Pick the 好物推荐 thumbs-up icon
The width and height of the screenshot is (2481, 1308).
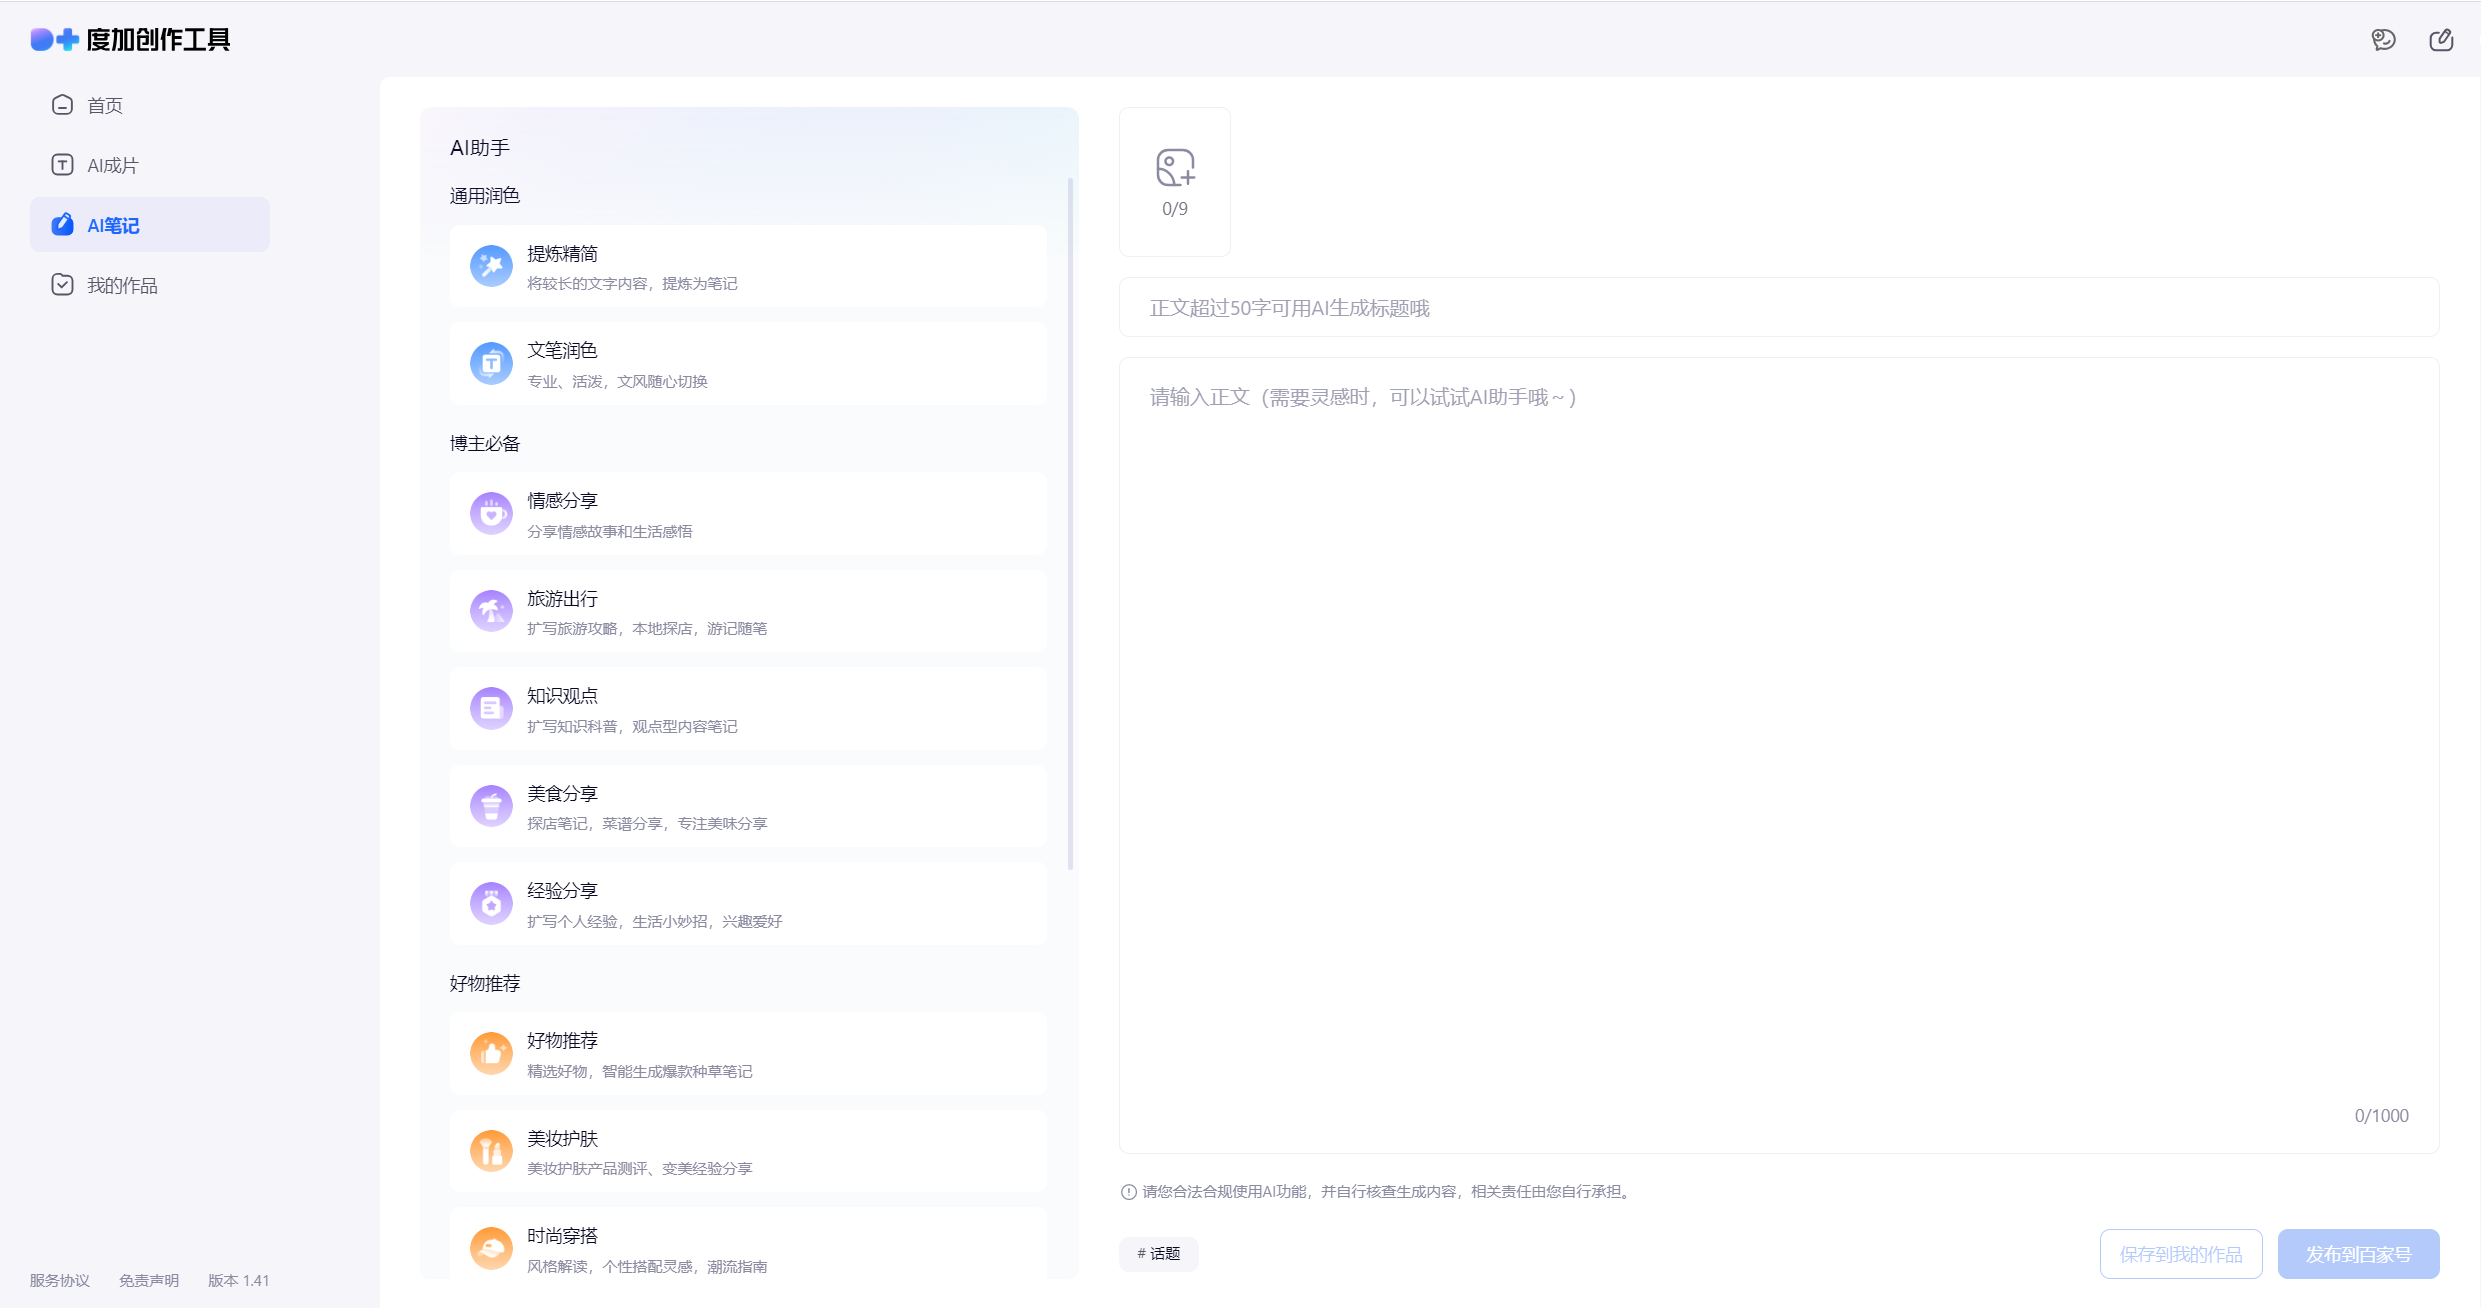[491, 1053]
